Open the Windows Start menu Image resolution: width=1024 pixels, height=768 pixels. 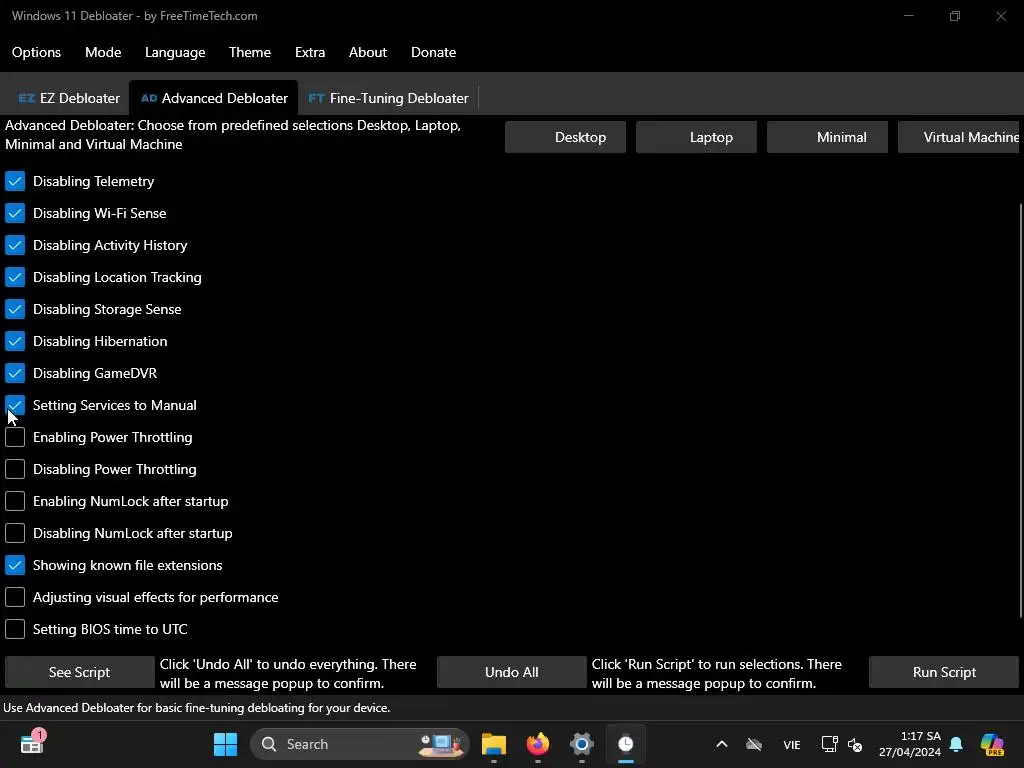pos(225,744)
